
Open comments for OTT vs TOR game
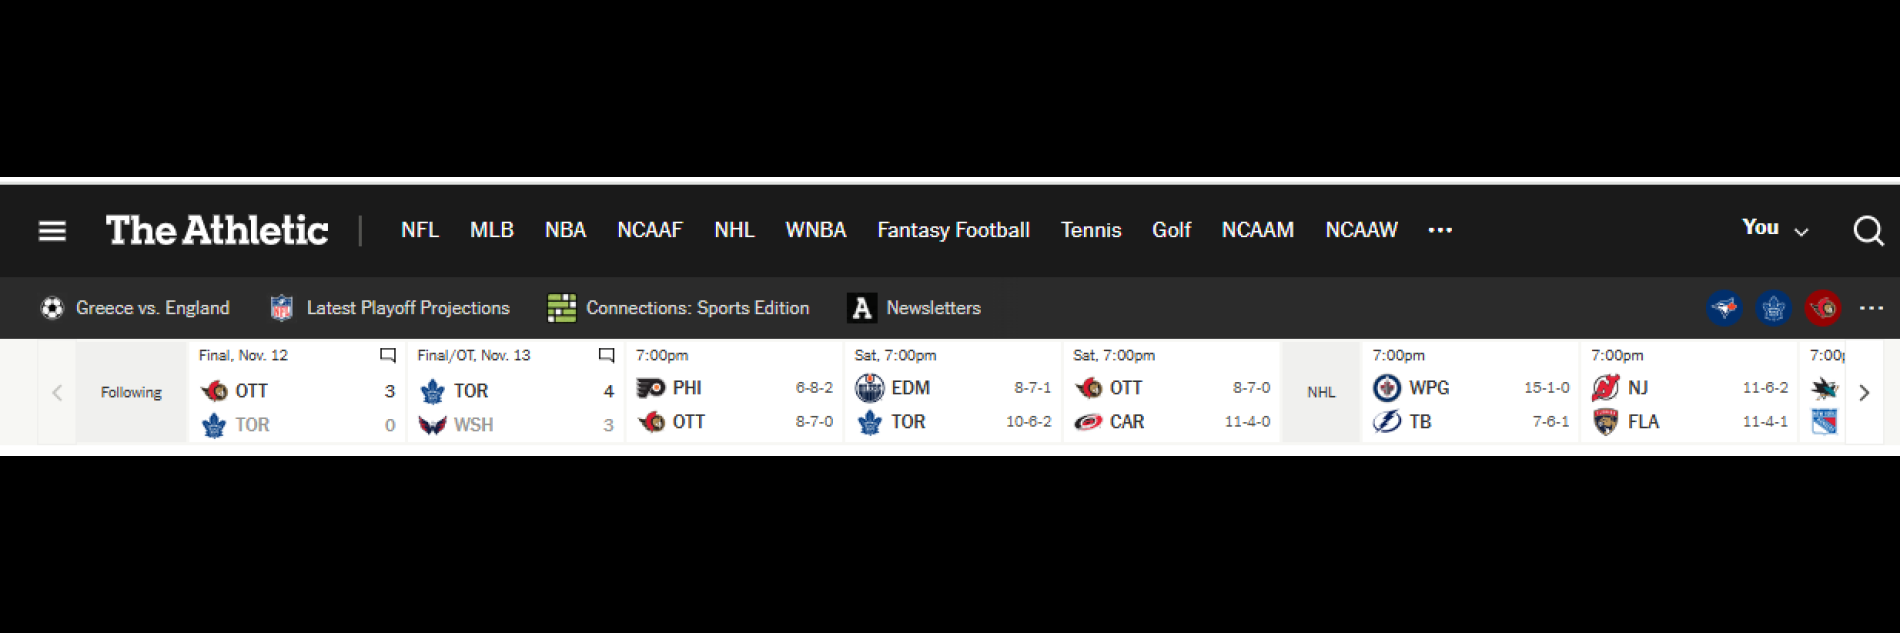(388, 355)
